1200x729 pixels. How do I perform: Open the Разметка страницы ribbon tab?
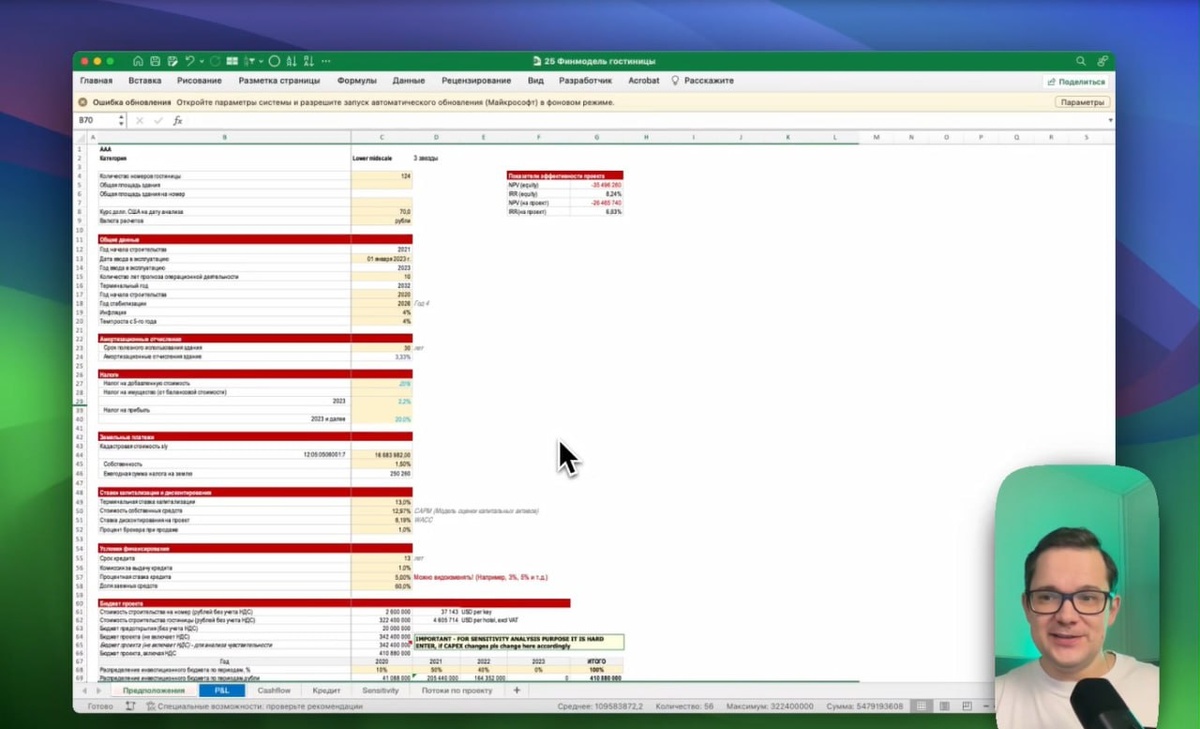click(279, 80)
